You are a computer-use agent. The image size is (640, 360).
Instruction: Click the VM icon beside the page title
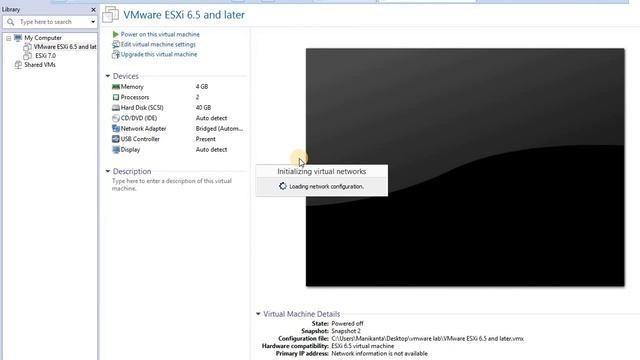click(110, 15)
